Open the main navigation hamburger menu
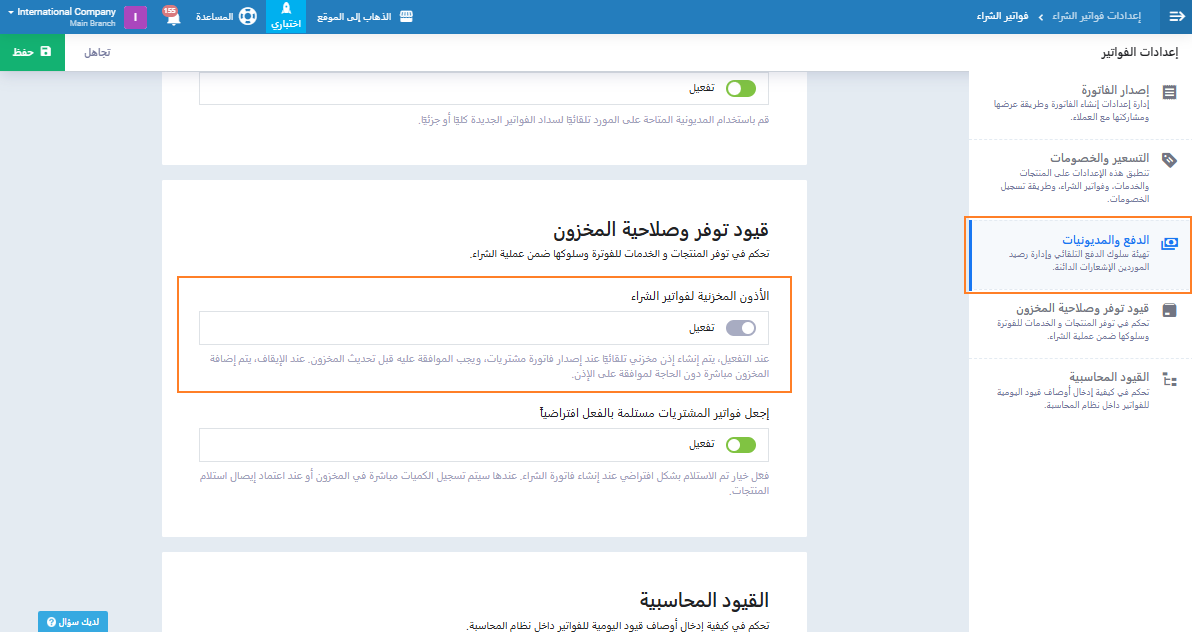This screenshot has height=632, width=1192. [1175, 17]
